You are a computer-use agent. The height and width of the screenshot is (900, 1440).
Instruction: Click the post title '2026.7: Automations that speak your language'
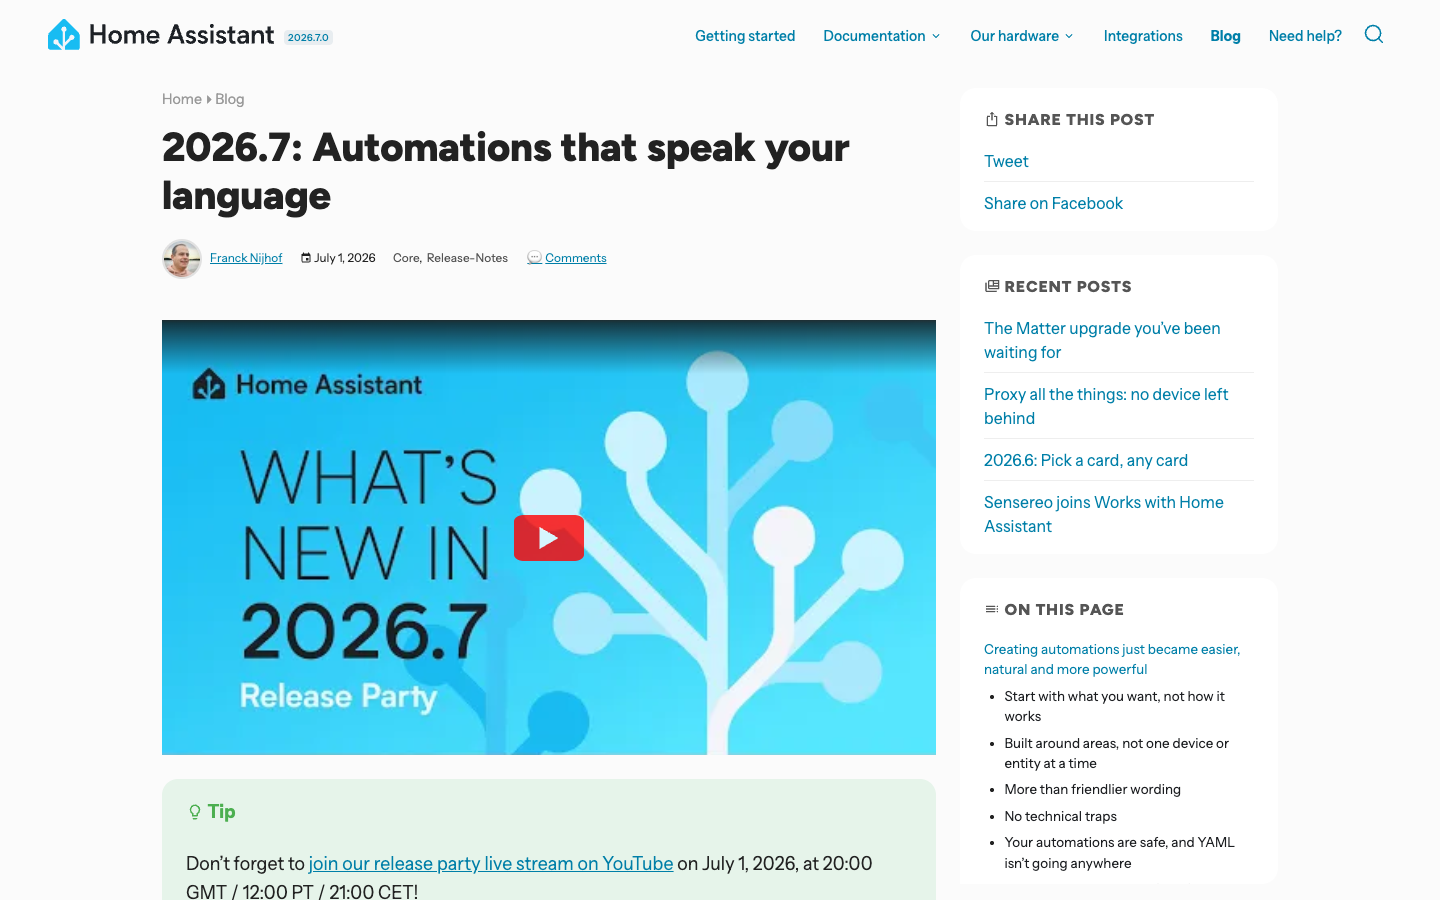point(505,172)
